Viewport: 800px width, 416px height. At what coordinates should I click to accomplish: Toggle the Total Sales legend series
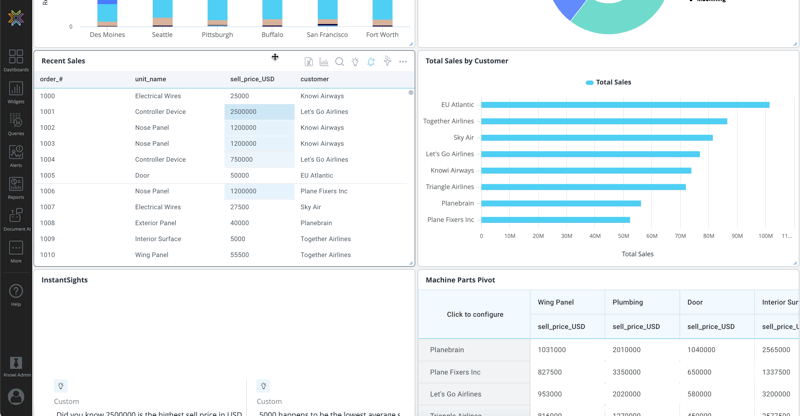(x=608, y=82)
